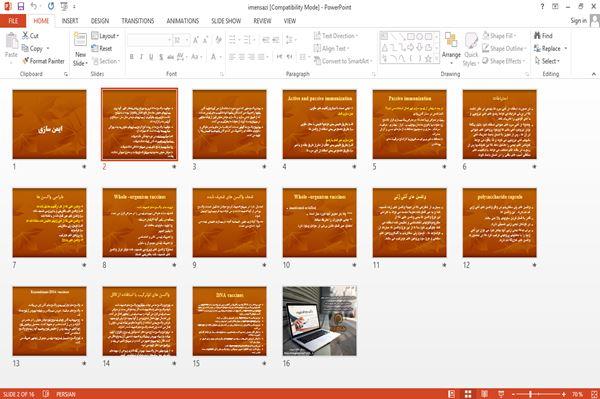Toggle Bold formatting button
The image size is (600, 399).
tap(132, 57)
